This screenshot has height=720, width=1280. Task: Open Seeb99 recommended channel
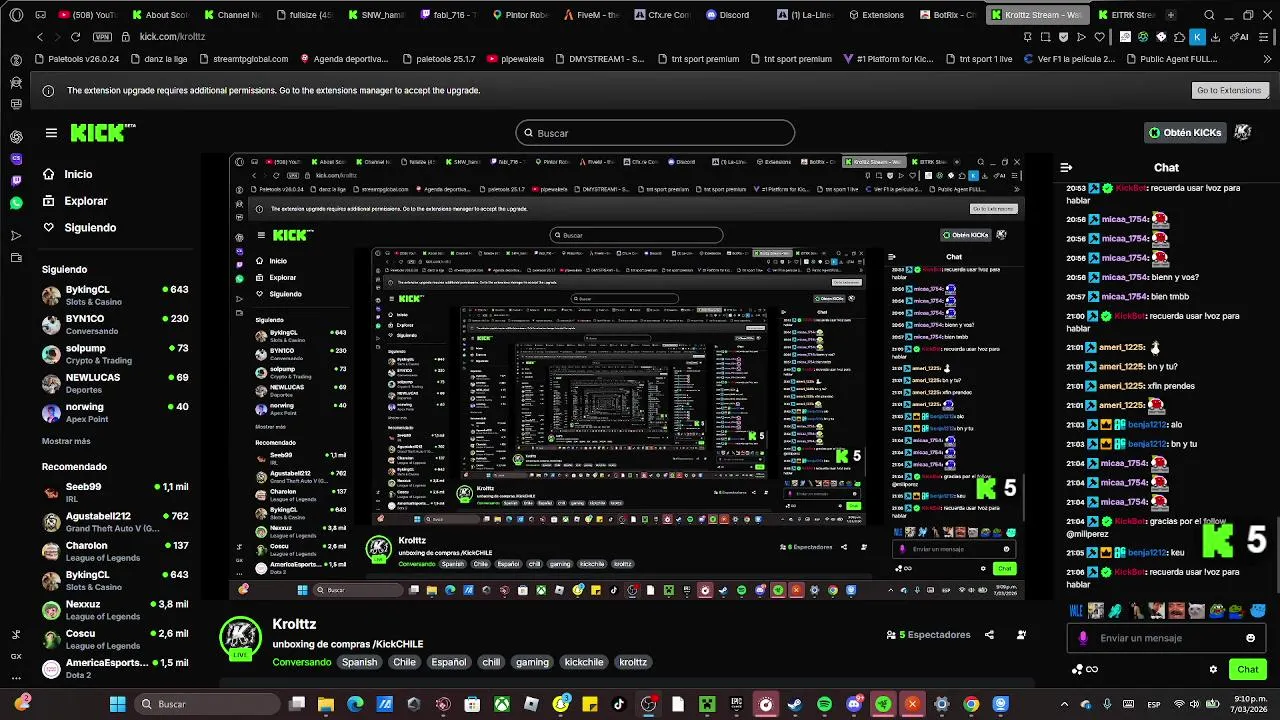pos(115,492)
